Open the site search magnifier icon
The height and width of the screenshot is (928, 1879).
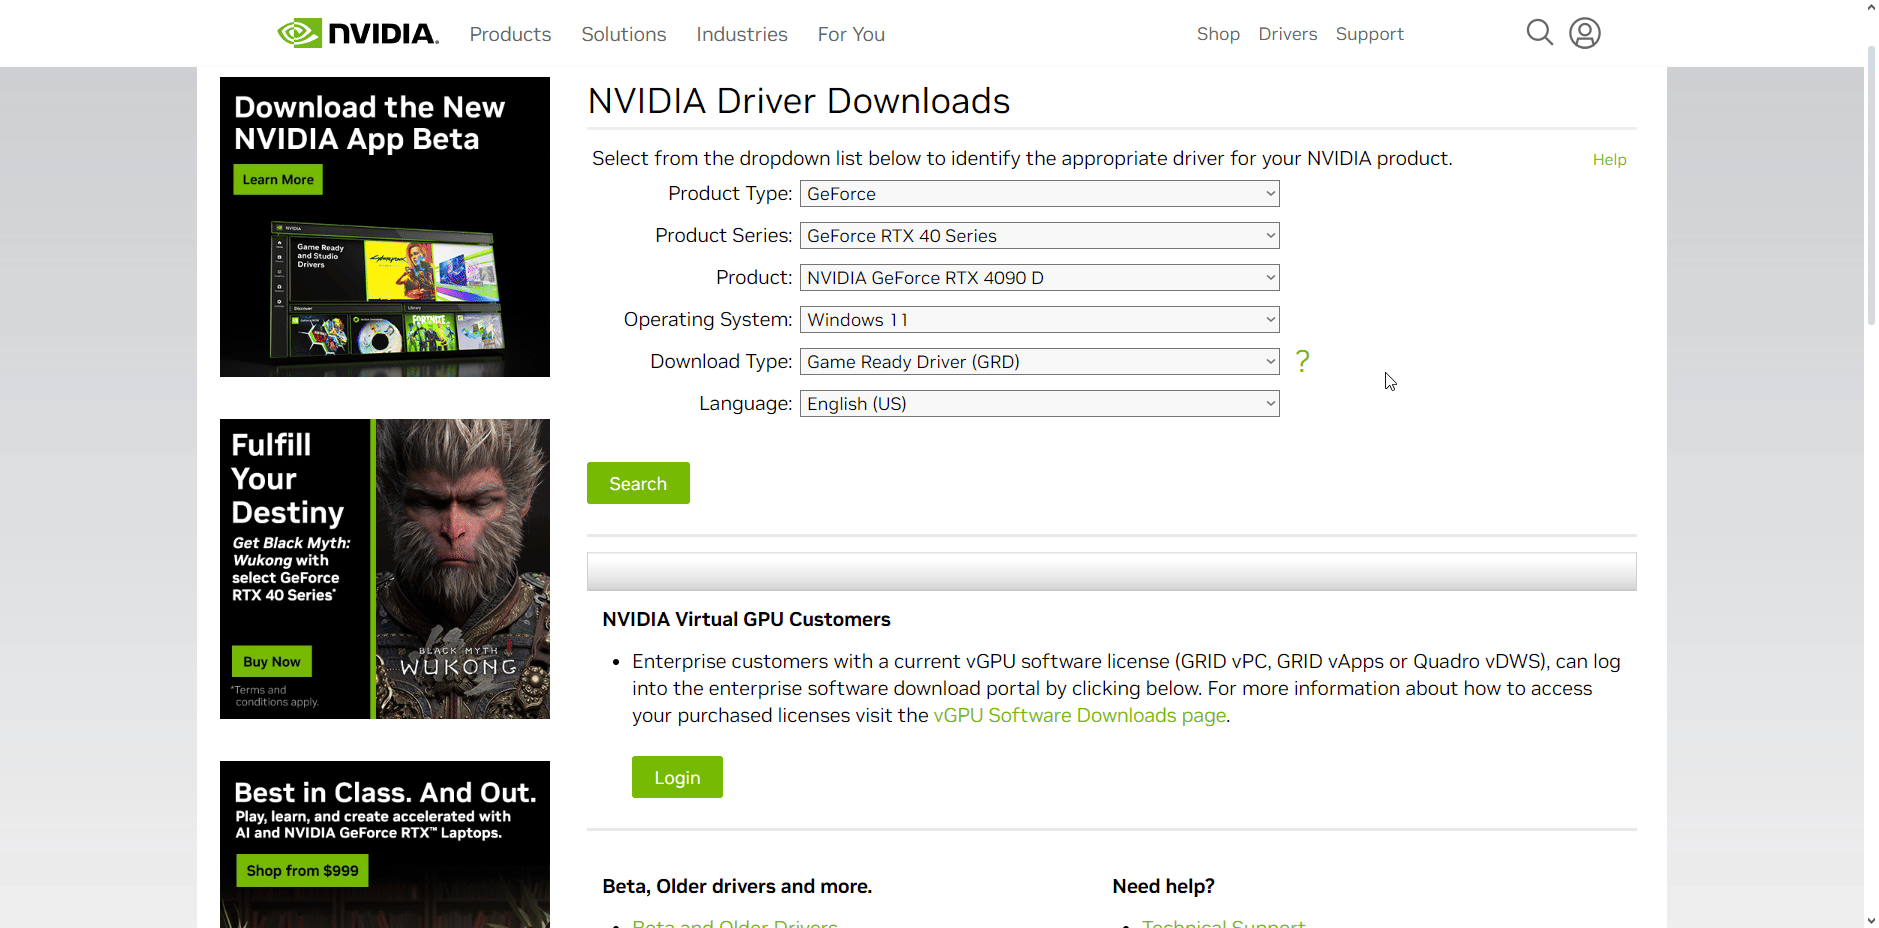[x=1539, y=33]
